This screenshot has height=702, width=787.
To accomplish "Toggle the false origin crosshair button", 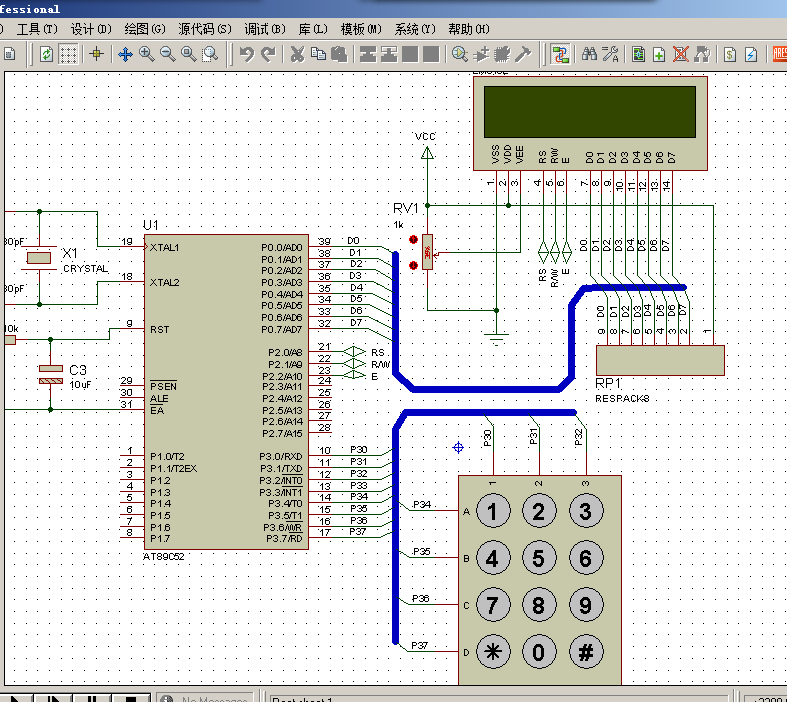I will (x=96, y=54).
